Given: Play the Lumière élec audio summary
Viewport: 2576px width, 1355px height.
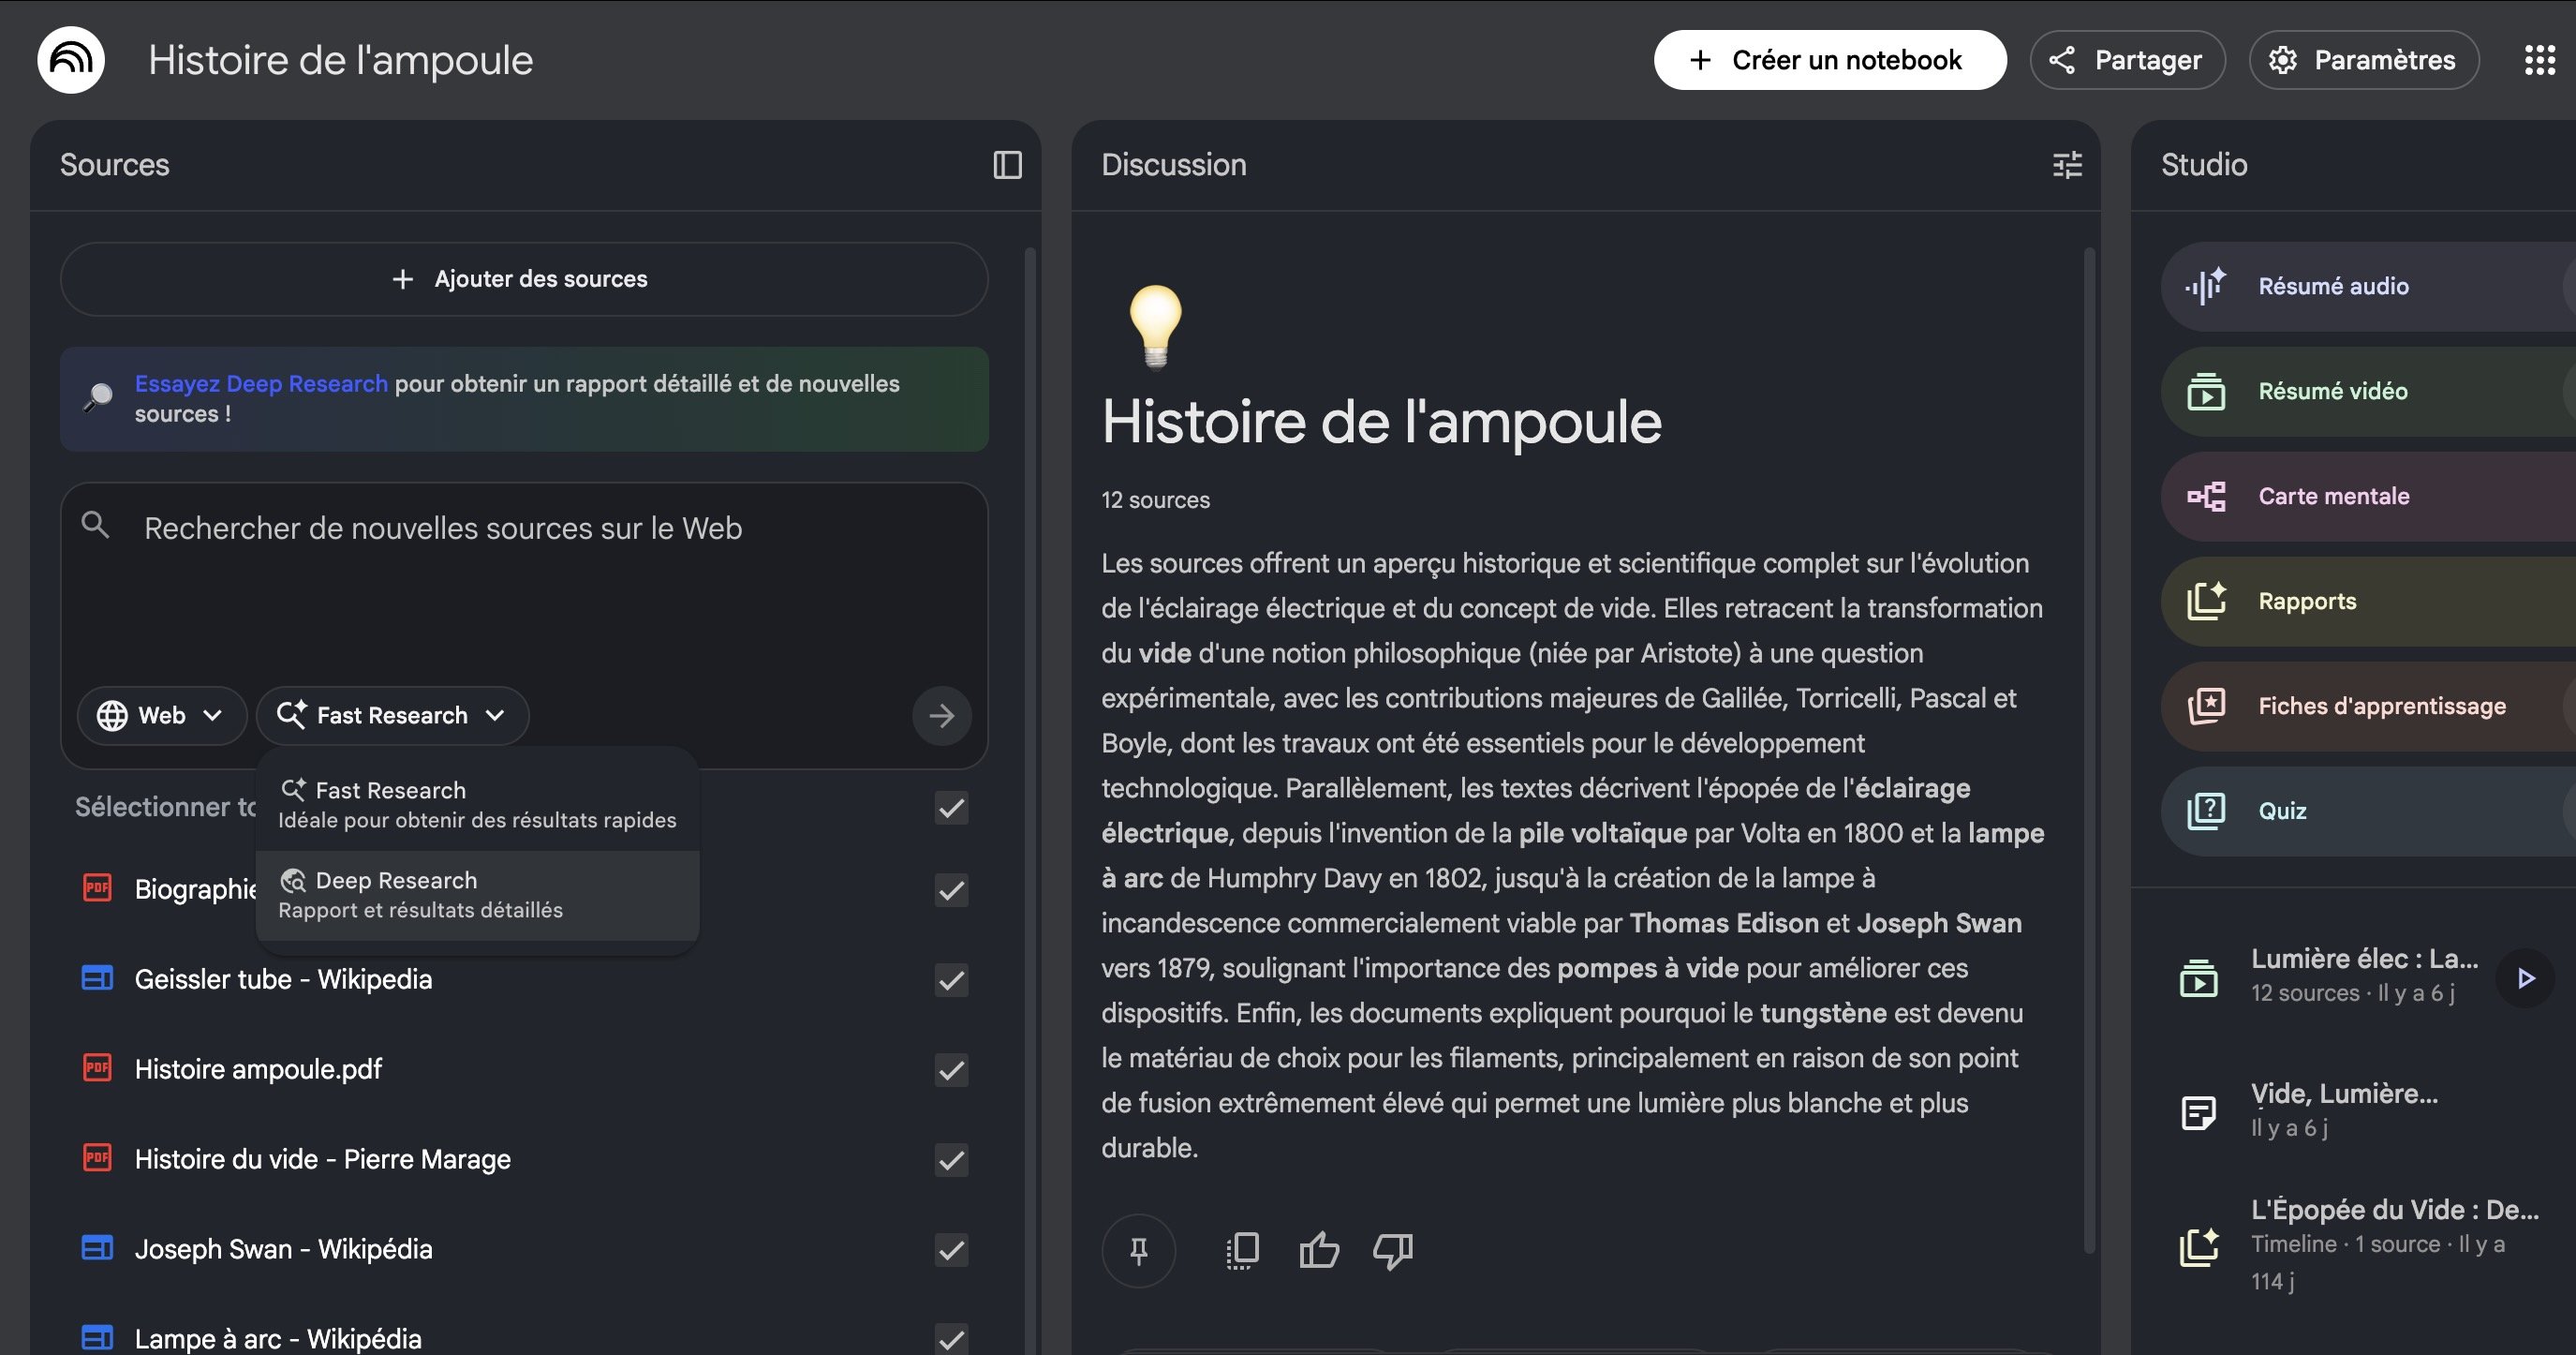Looking at the screenshot, I should (2527, 978).
